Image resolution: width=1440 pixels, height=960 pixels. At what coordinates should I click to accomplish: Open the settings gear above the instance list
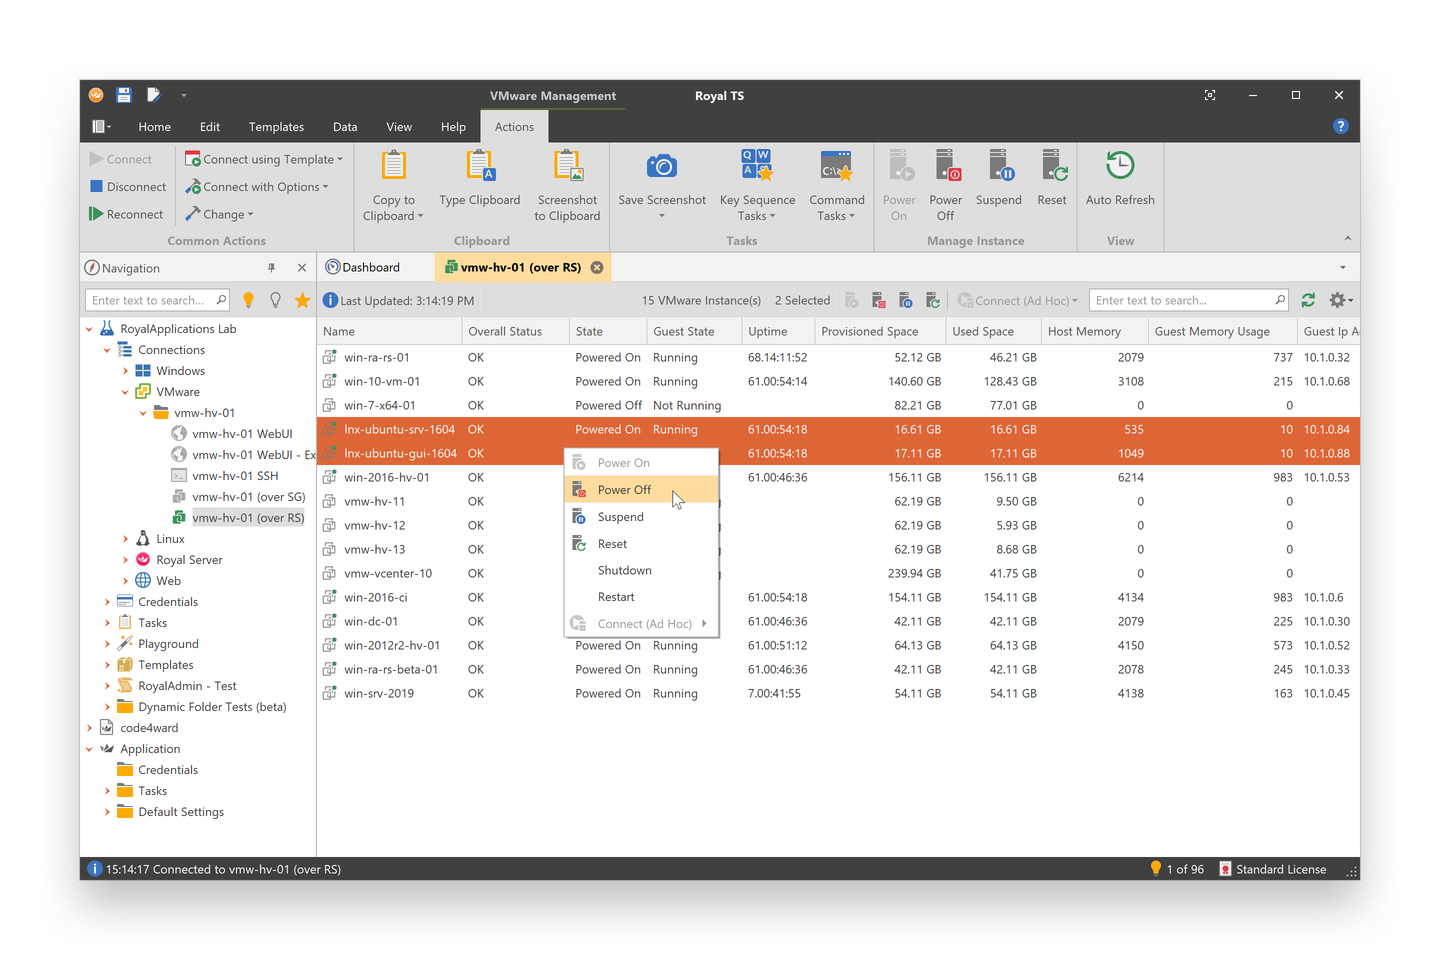coord(1338,300)
